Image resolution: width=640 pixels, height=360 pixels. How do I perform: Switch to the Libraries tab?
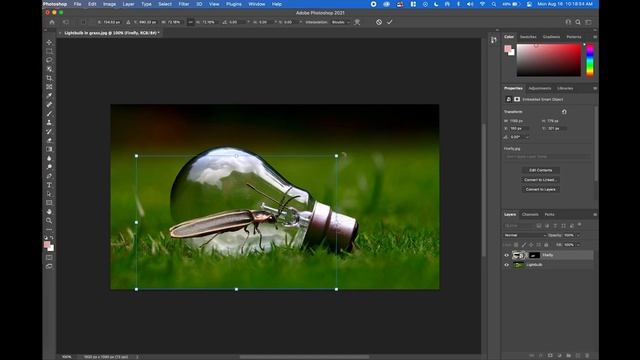click(565, 88)
